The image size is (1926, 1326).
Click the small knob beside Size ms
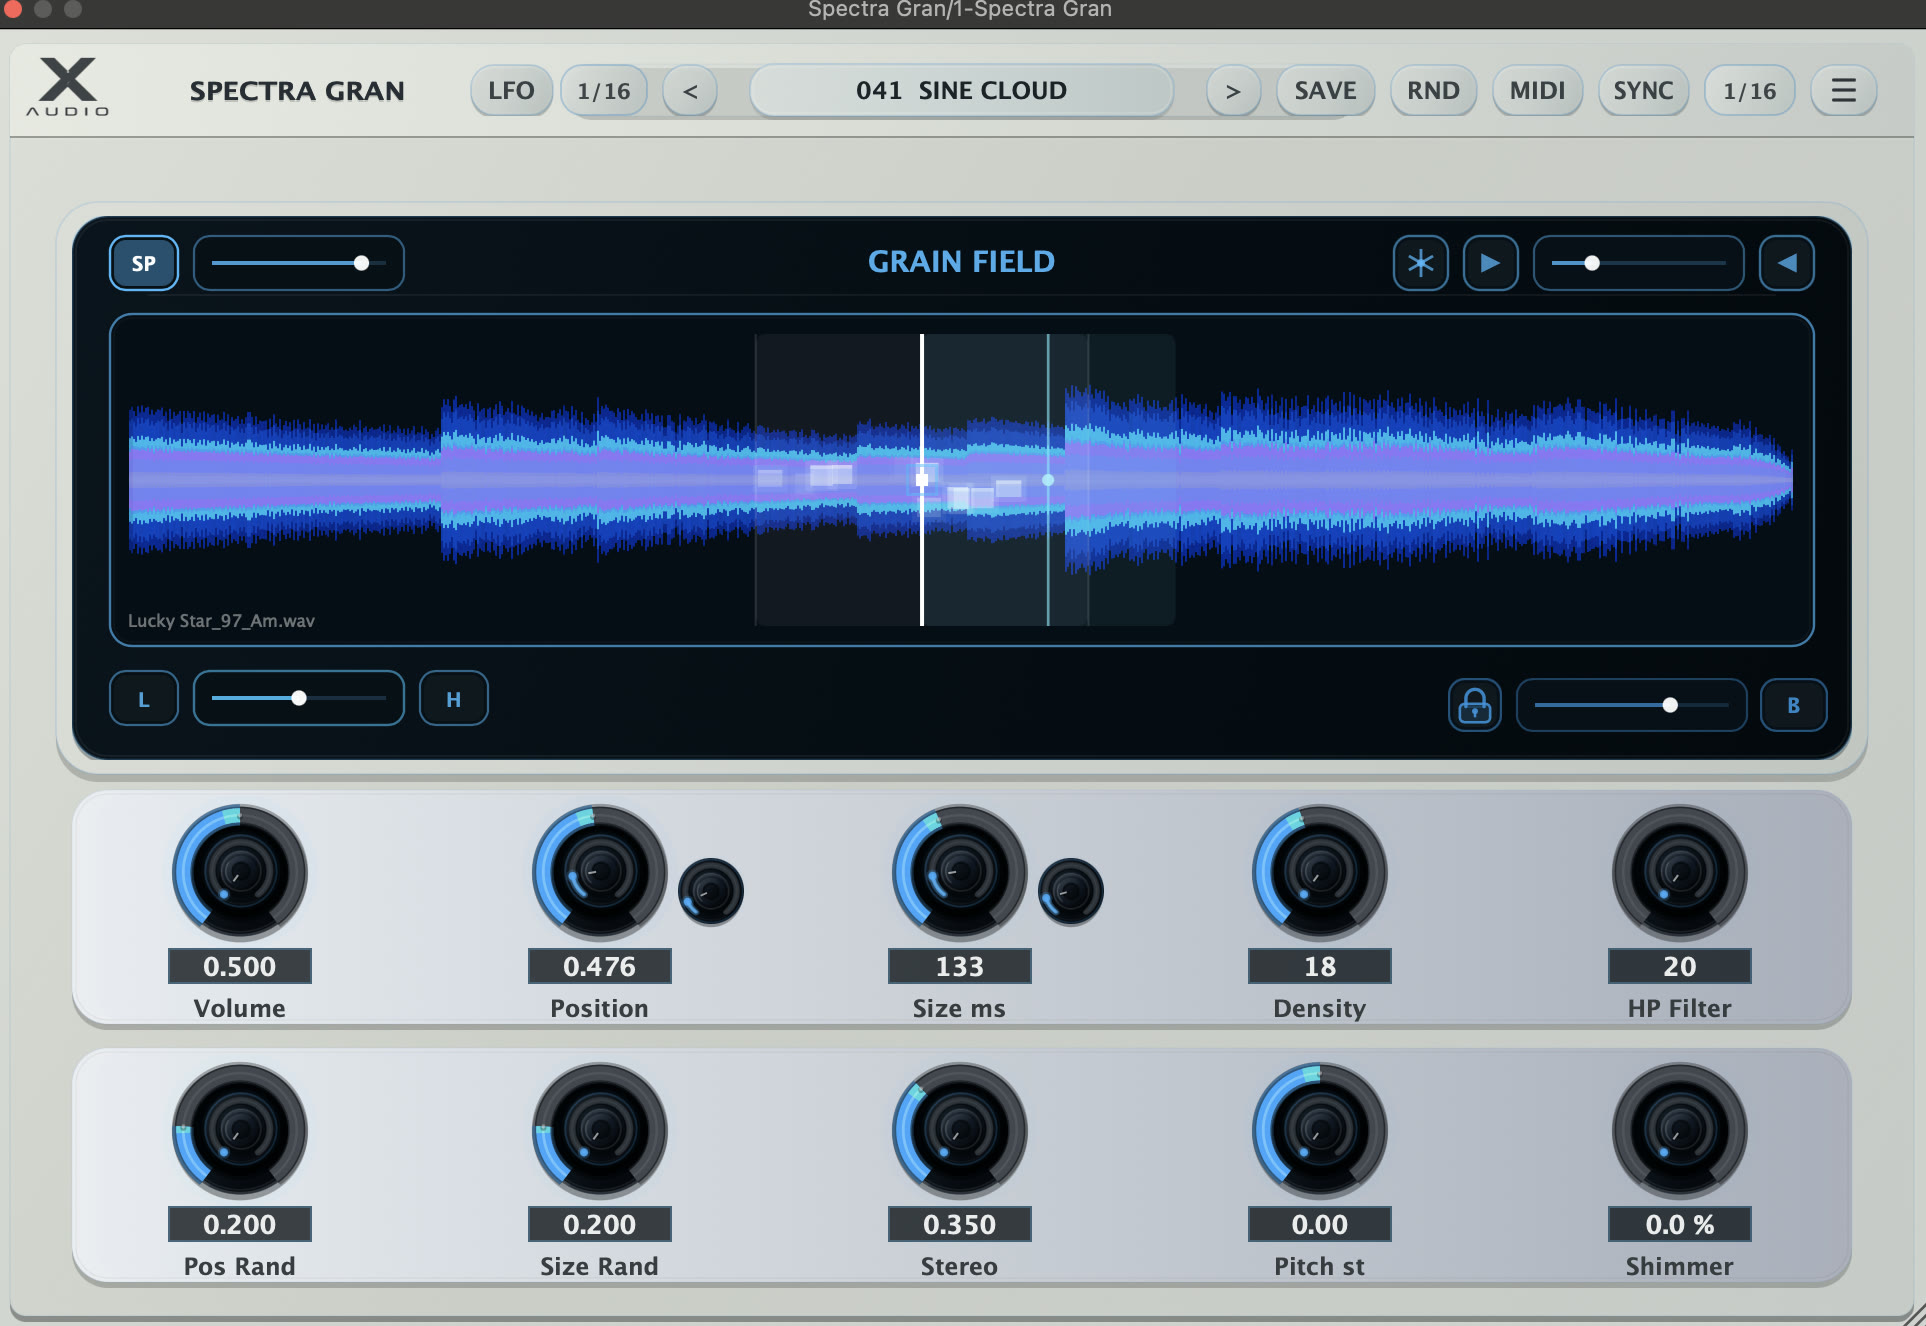point(1071,891)
